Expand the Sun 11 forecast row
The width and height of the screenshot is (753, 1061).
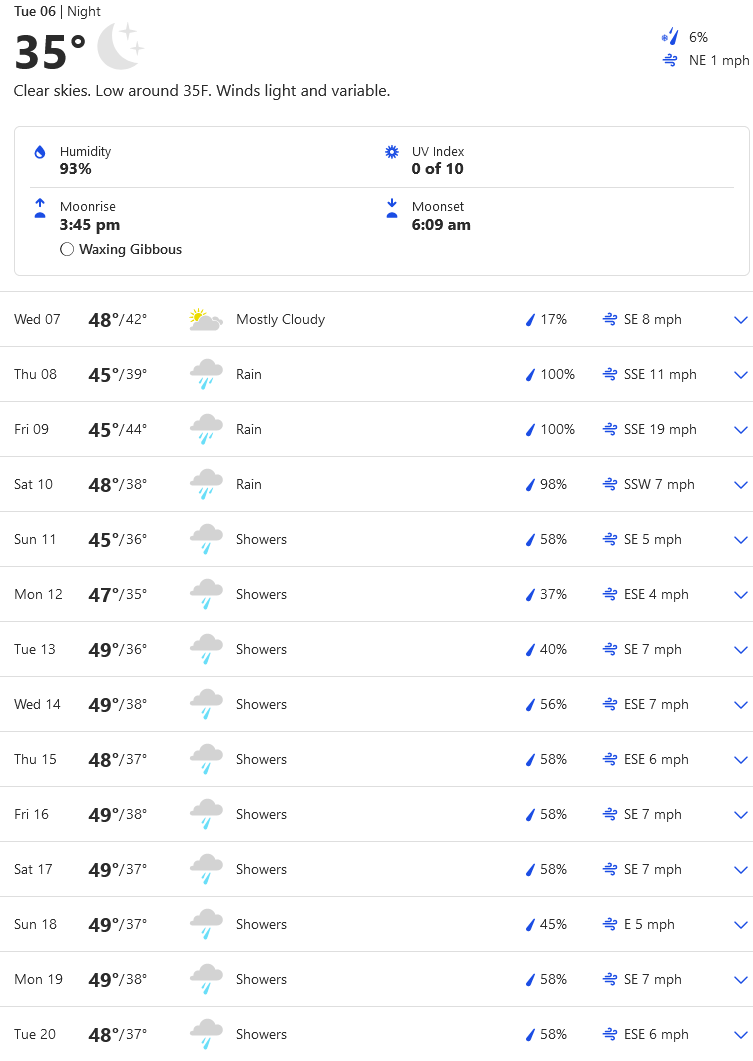(741, 540)
